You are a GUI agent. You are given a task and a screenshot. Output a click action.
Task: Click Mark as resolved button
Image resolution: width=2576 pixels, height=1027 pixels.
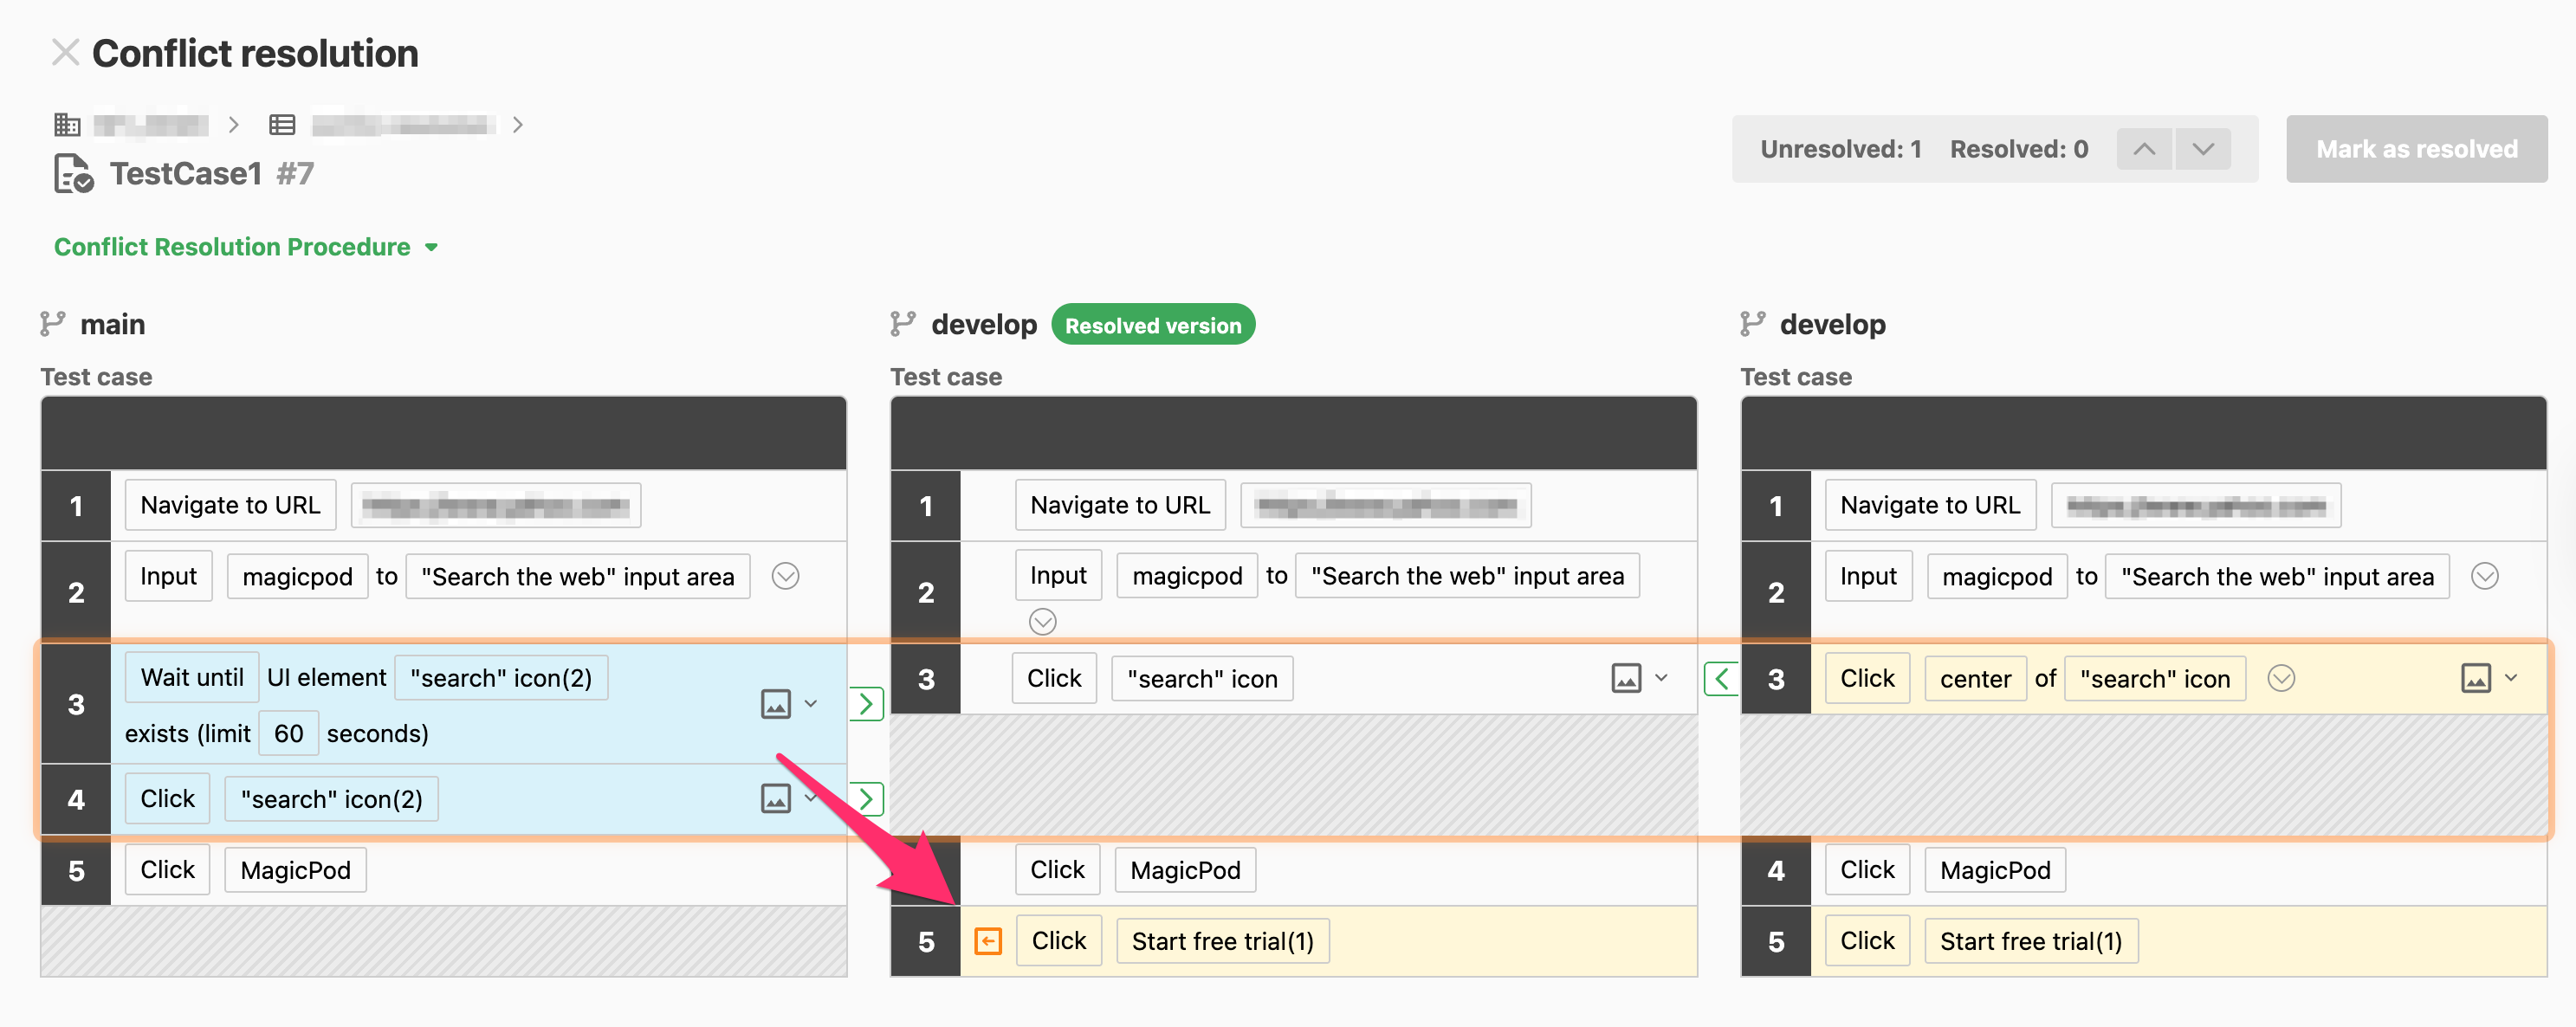[2416, 149]
